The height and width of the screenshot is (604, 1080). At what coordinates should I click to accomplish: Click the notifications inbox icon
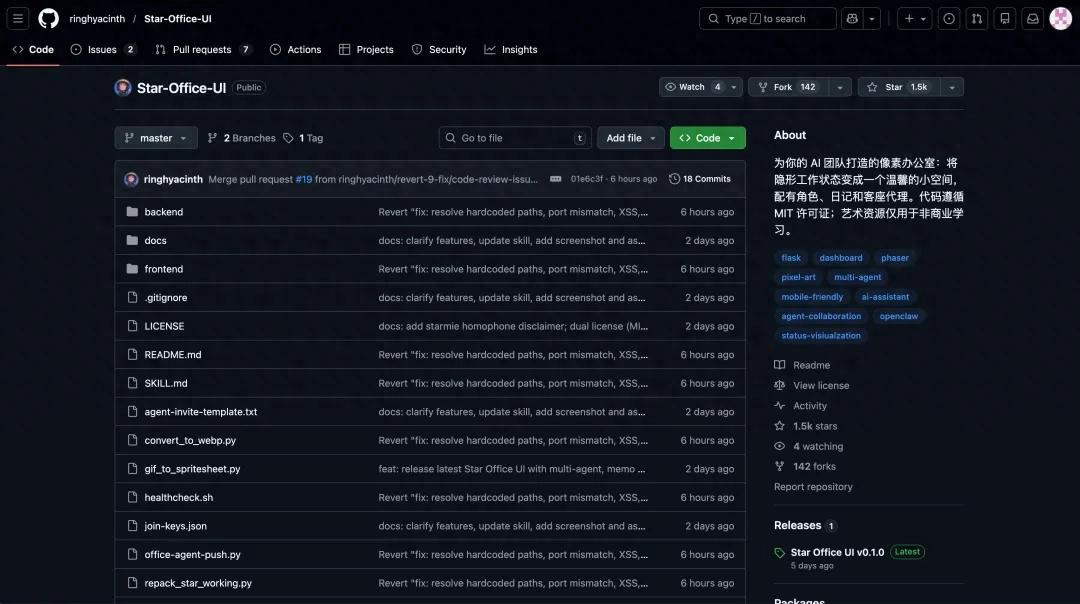(x=1032, y=18)
